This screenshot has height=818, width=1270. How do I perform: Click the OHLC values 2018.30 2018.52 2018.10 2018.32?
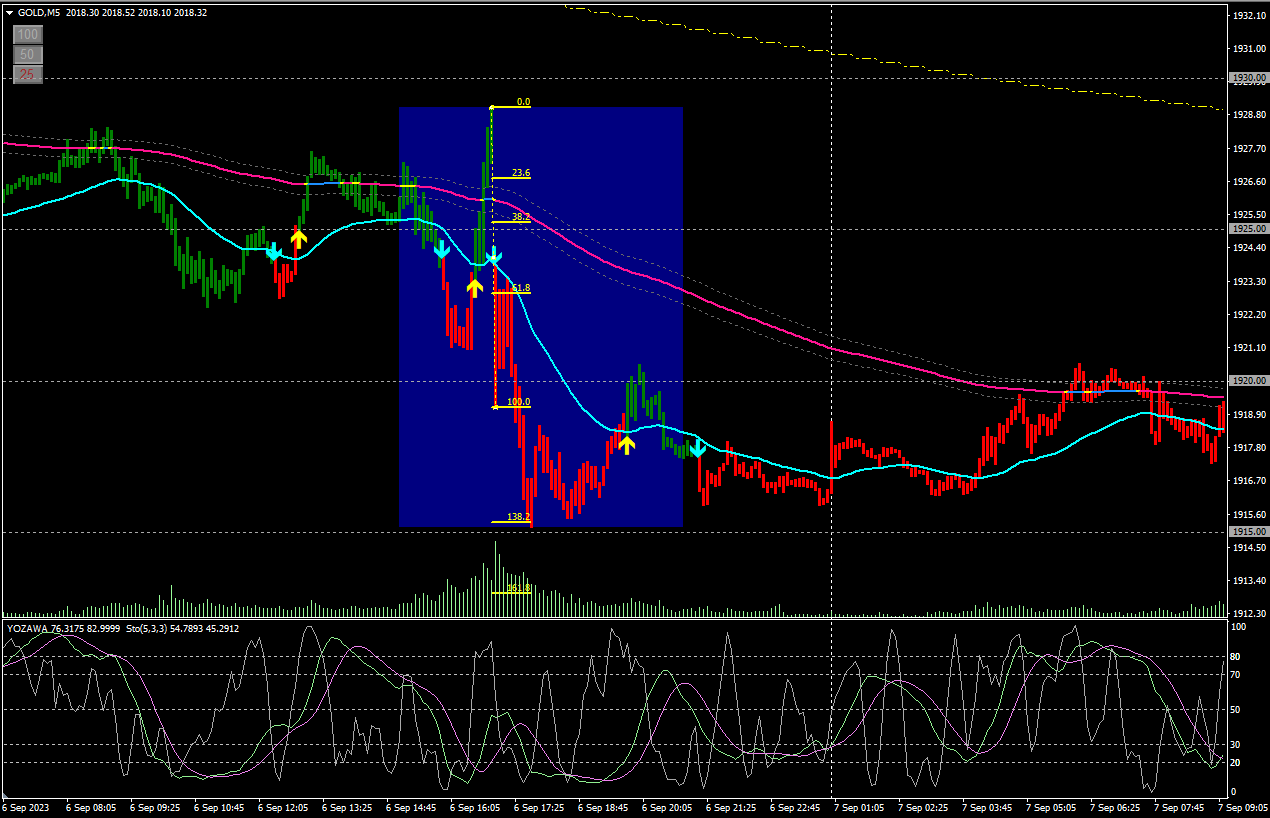(136, 12)
